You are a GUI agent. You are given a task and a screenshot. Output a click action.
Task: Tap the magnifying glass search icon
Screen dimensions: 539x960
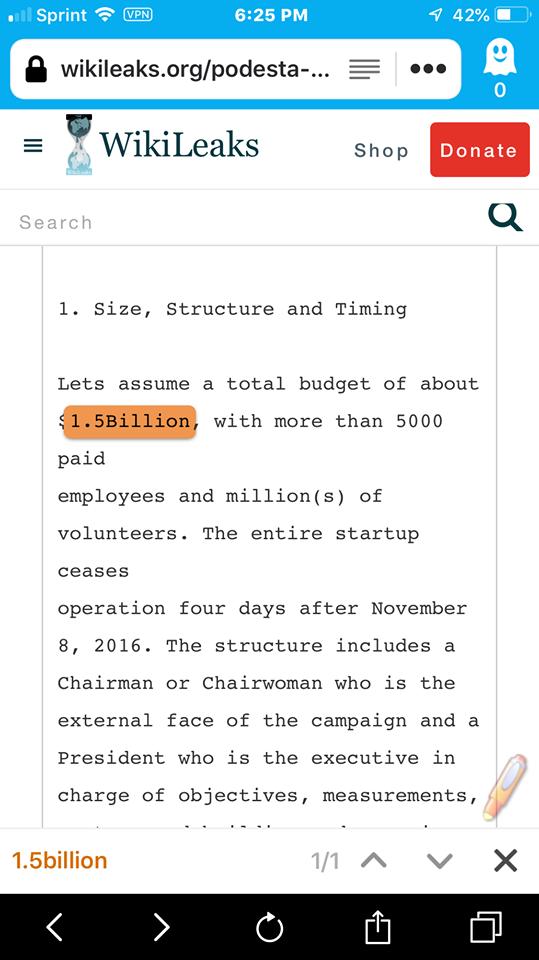click(x=505, y=217)
